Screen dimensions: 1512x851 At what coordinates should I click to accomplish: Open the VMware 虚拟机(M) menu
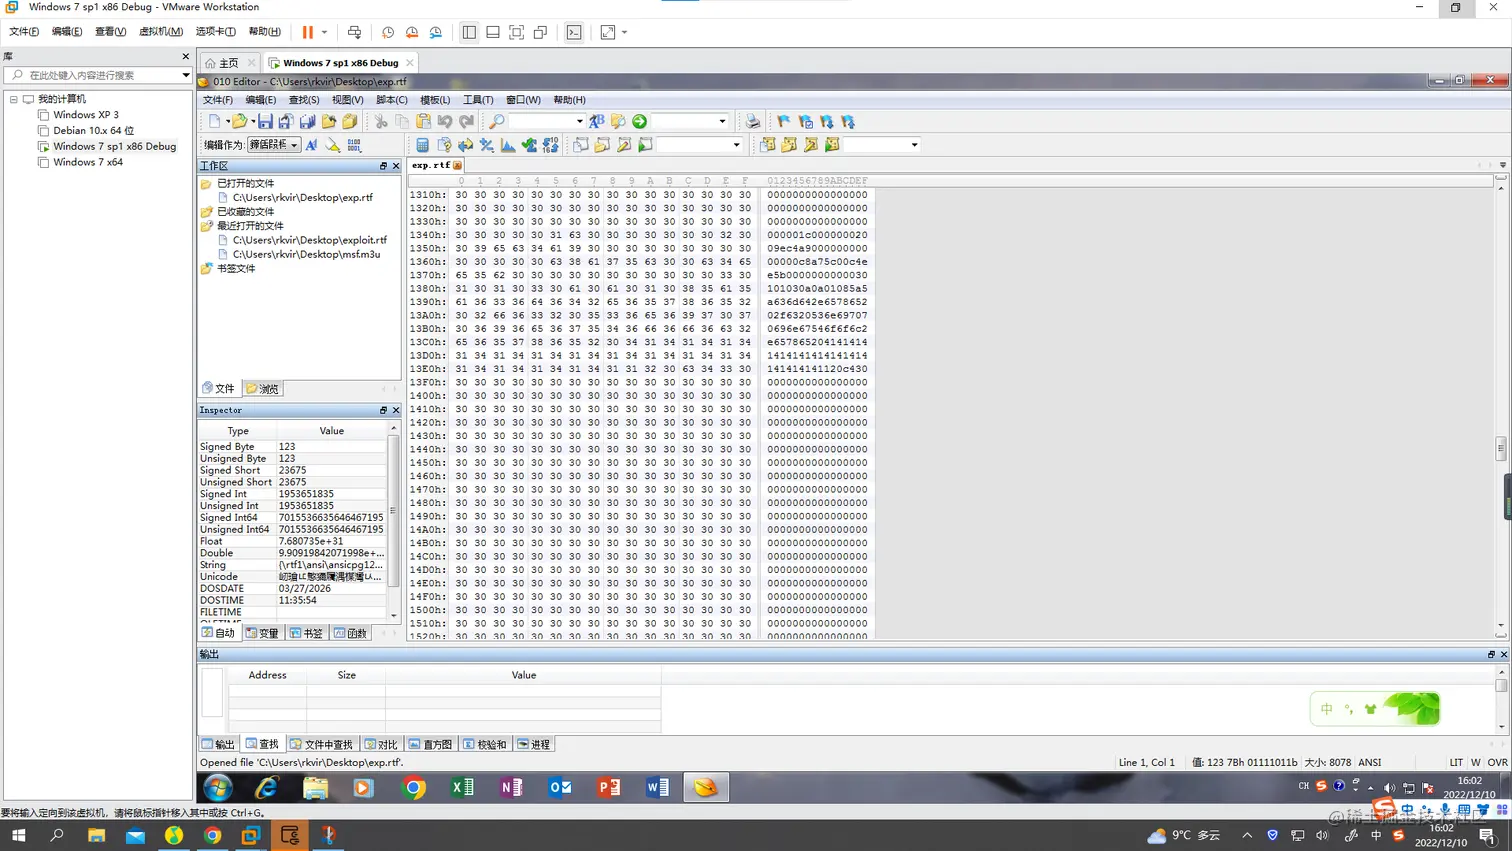(x=160, y=32)
